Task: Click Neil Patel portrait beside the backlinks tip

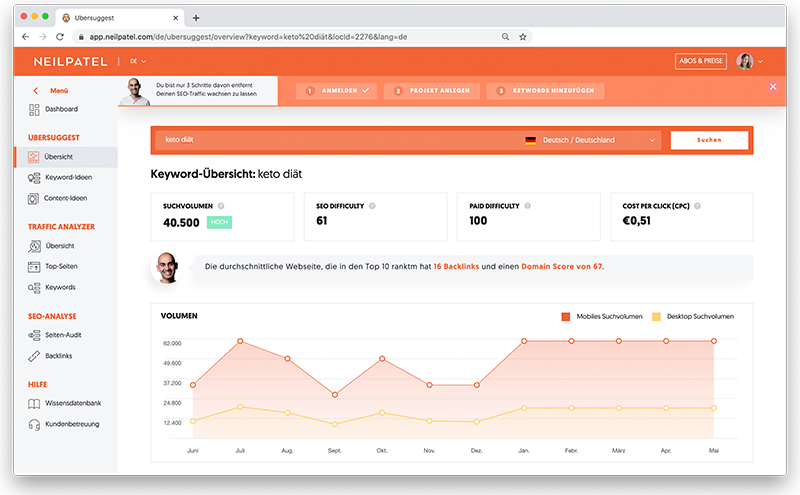Action: point(167,267)
